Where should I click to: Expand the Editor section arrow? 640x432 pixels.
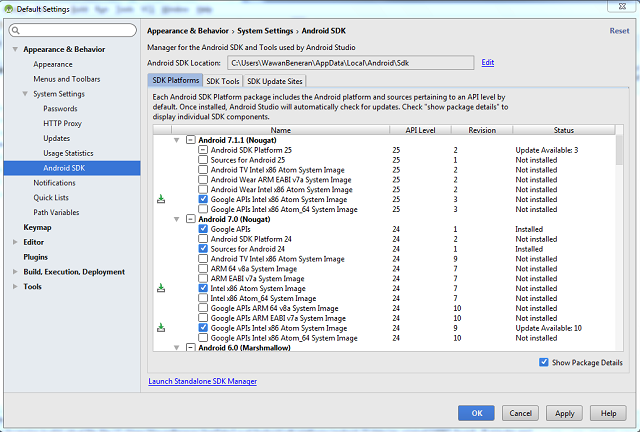15,242
